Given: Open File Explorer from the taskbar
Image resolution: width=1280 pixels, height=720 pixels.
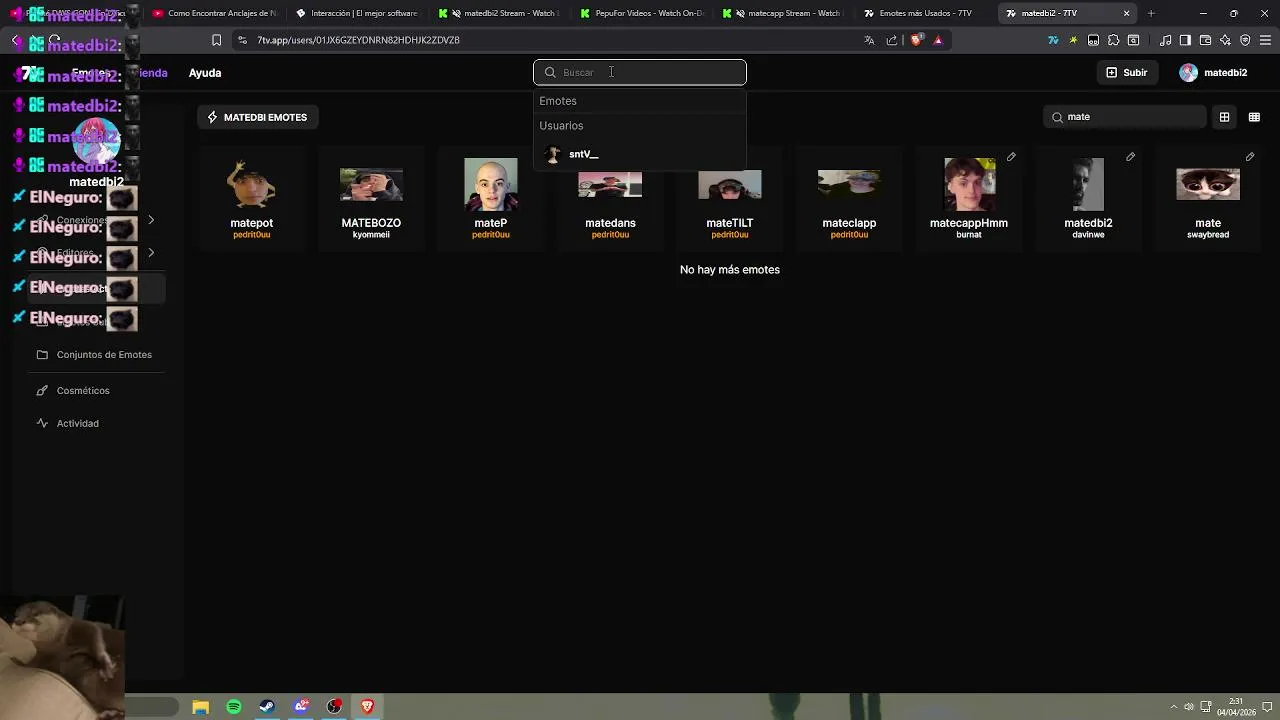Looking at the screenshot, I should [200, 707].
